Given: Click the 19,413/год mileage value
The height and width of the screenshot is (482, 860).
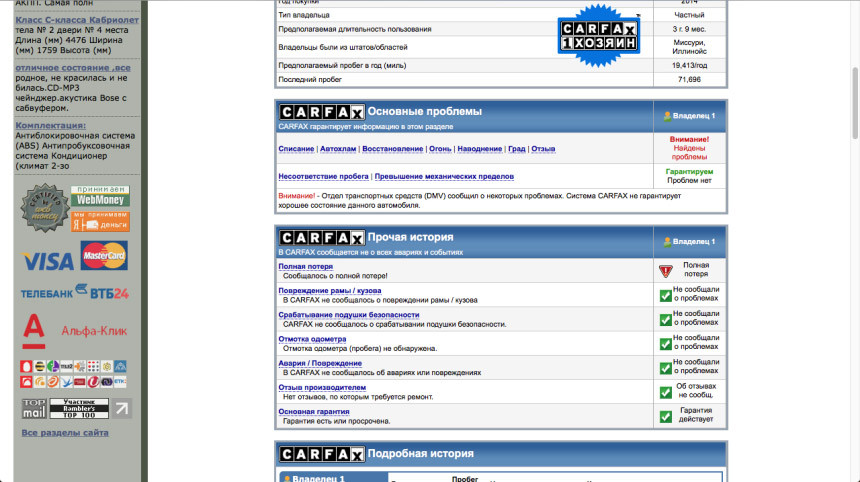Looking at the screenshot, I should click(x=689, y=65).
